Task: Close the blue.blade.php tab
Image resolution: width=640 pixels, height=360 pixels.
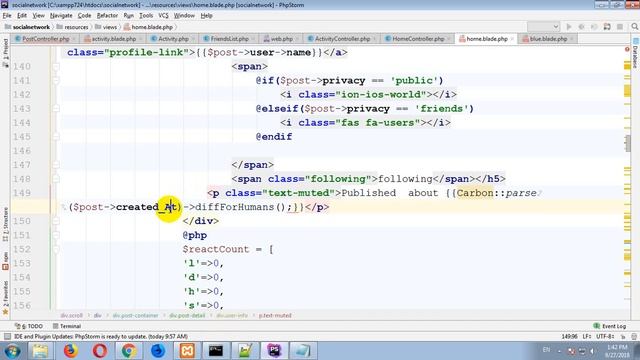Action: pyautogui.click(x=572, y=39)
